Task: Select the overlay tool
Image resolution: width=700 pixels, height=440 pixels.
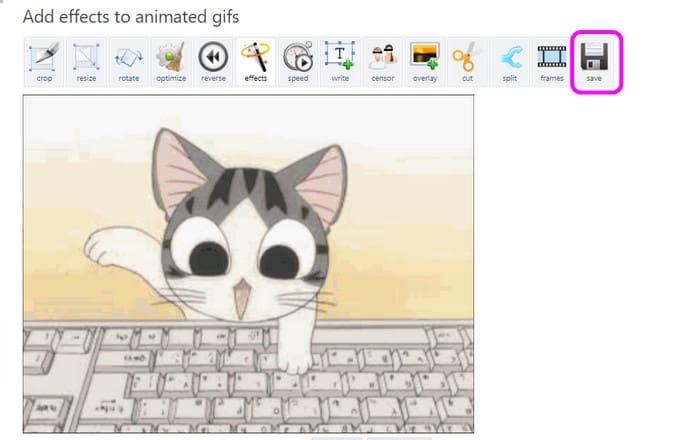Action: pos(425,62)
